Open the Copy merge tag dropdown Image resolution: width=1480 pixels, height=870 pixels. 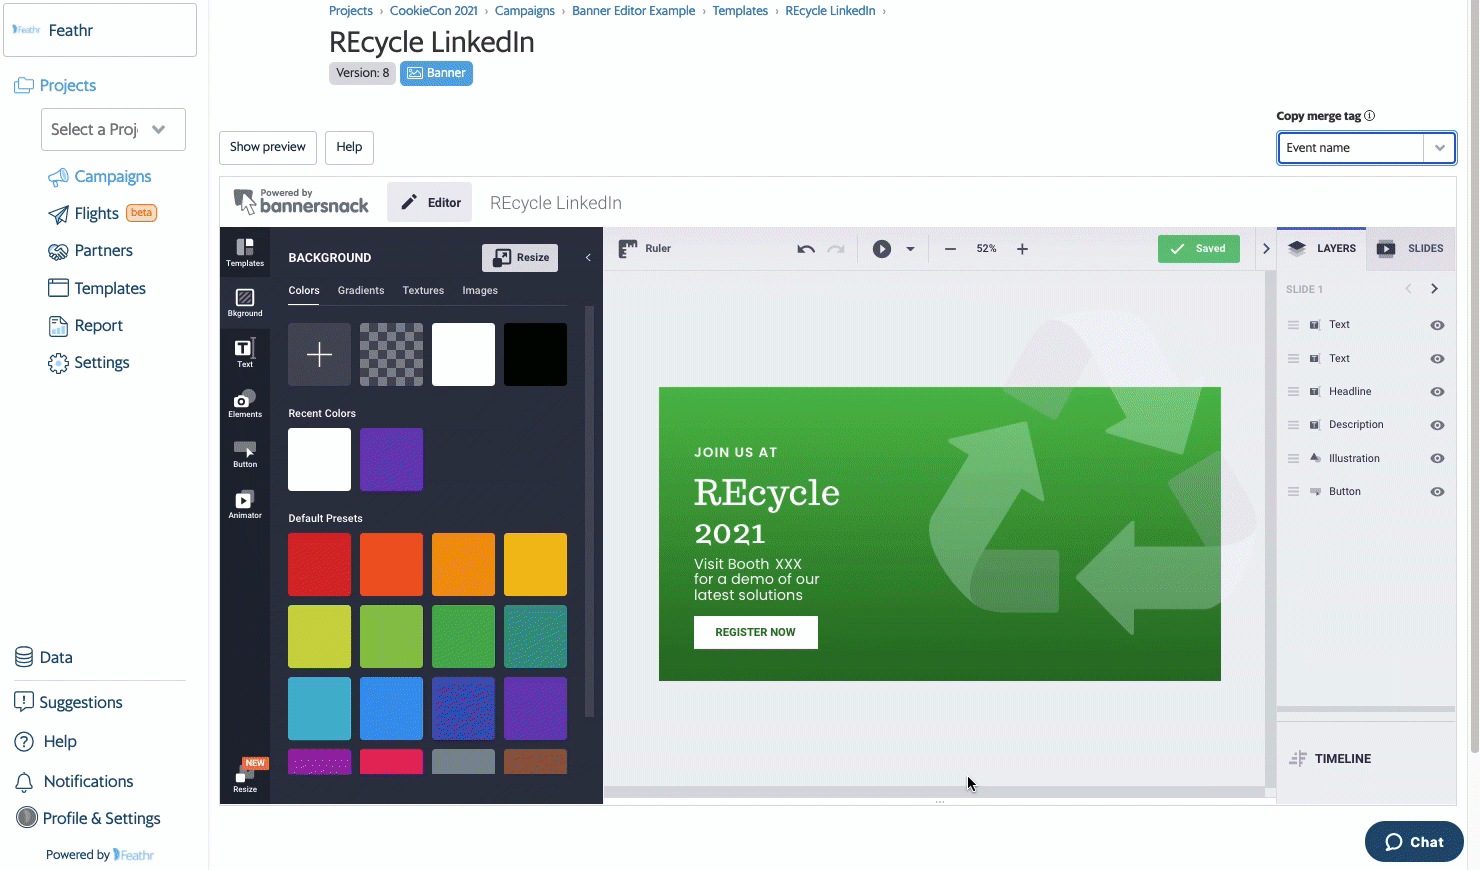click(1366, 148)
